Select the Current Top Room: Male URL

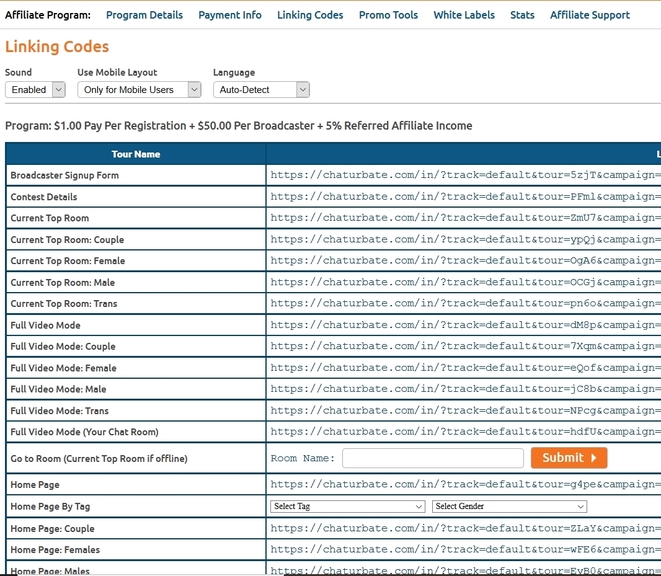pyautogui.click(x=465, y=282)
